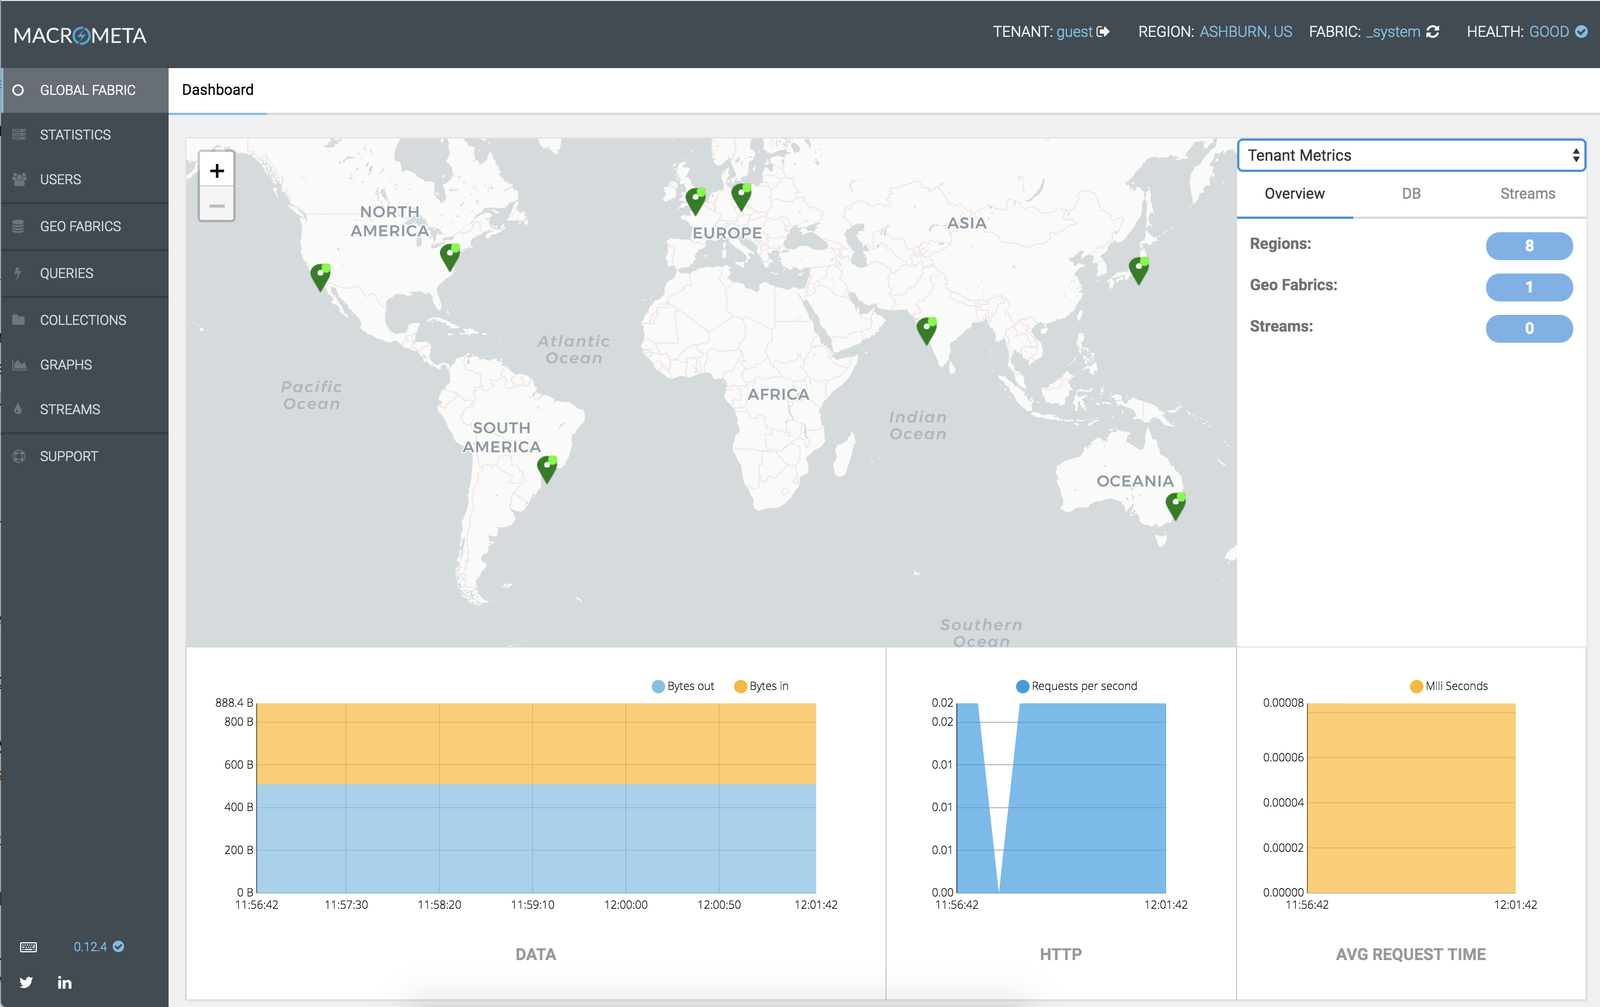Switch to the Overview metrics tab
This screenshot has width=1600, height=1007.
point(1295,194)
